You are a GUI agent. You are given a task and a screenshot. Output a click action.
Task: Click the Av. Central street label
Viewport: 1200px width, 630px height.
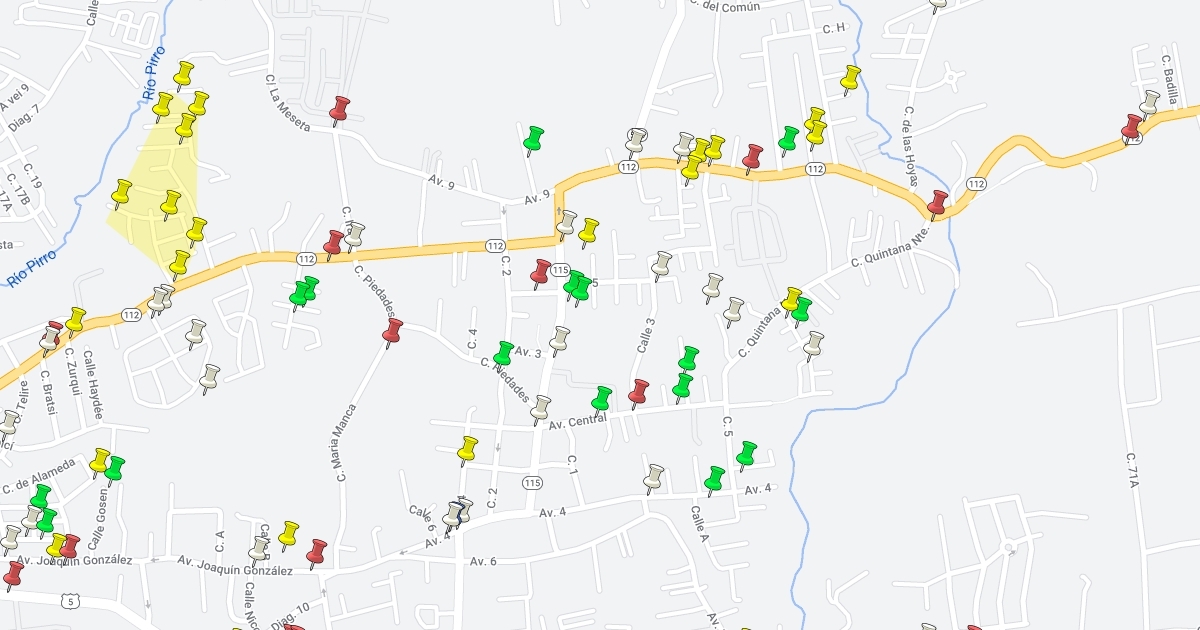pos(577,420)
